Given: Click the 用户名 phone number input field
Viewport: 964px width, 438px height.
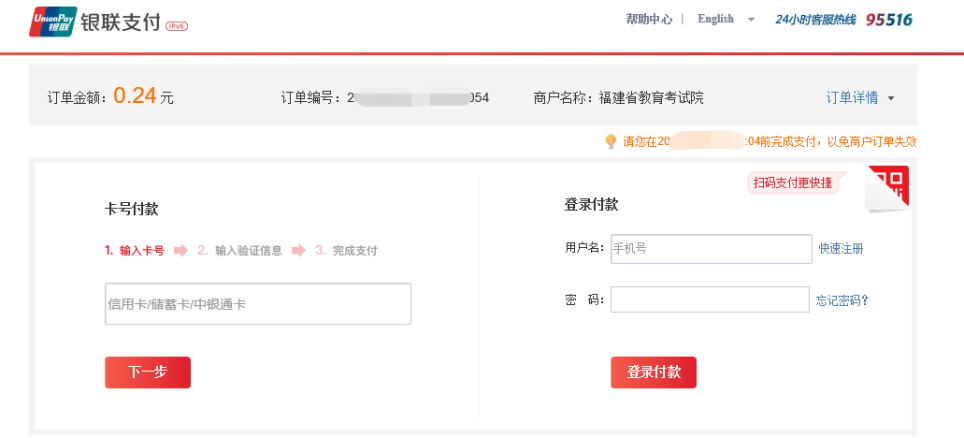Looking at the screenshot, I should pos(711,249).
